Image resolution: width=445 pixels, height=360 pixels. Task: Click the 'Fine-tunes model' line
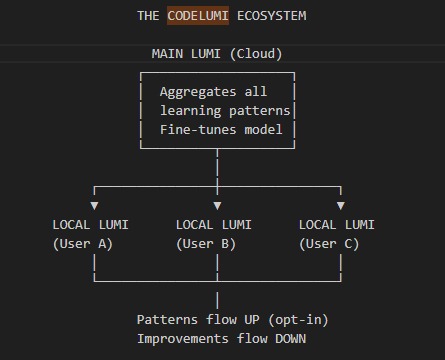221,129
